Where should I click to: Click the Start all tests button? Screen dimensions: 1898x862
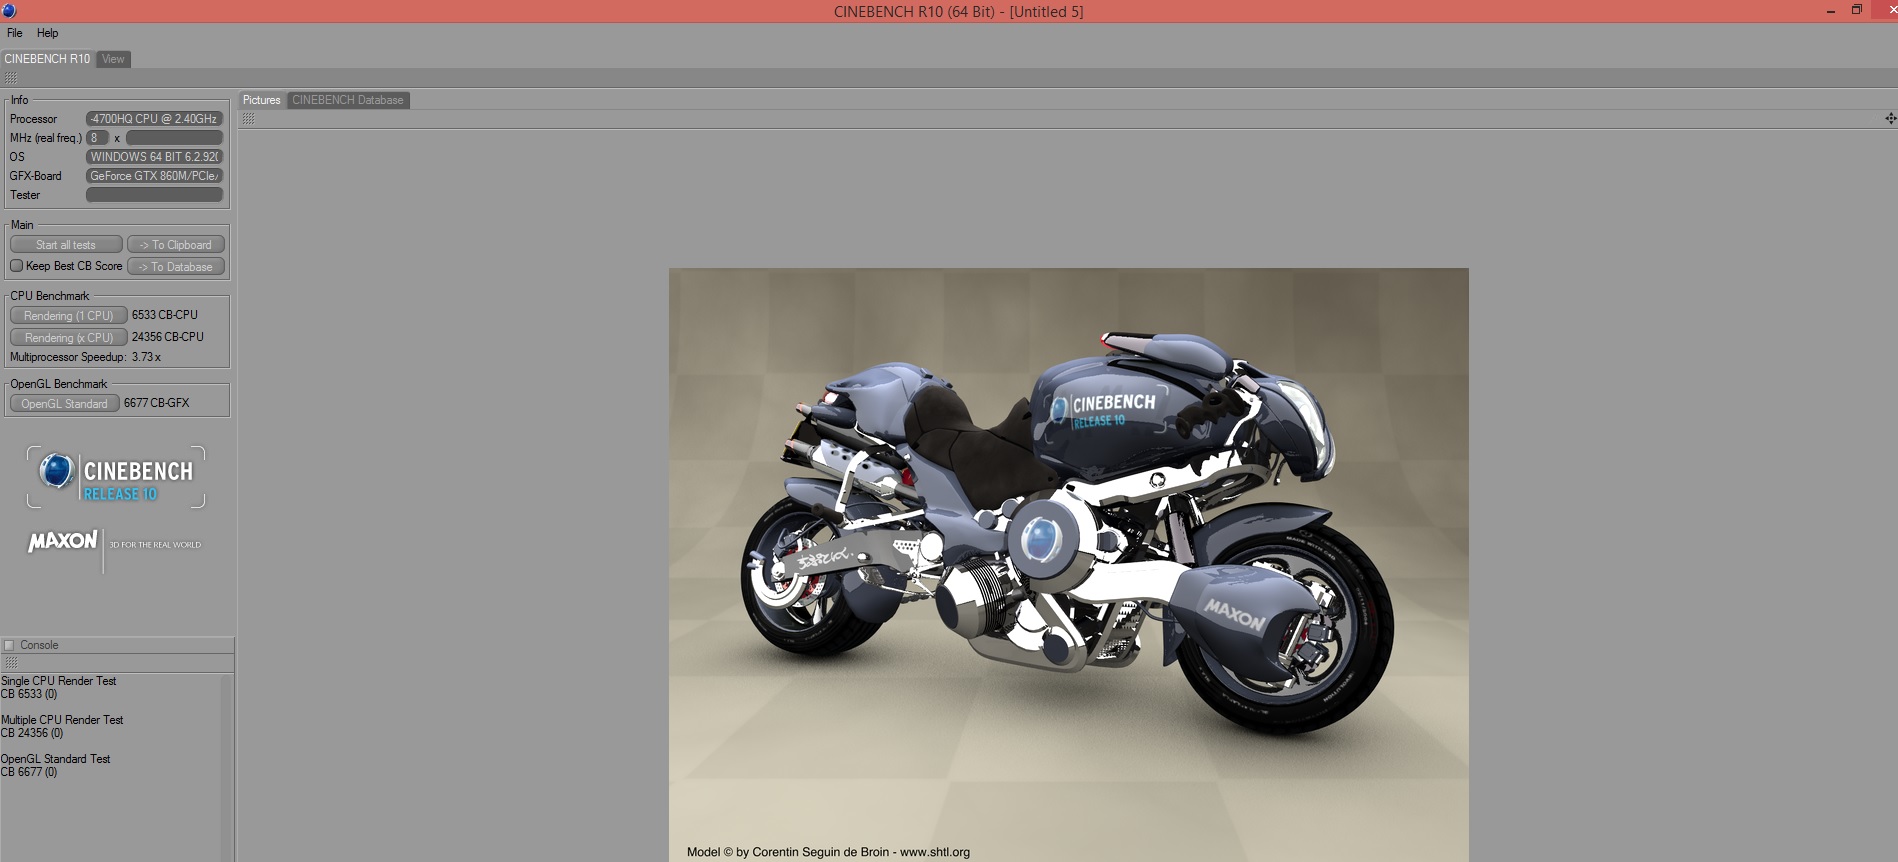click(66, 245)
